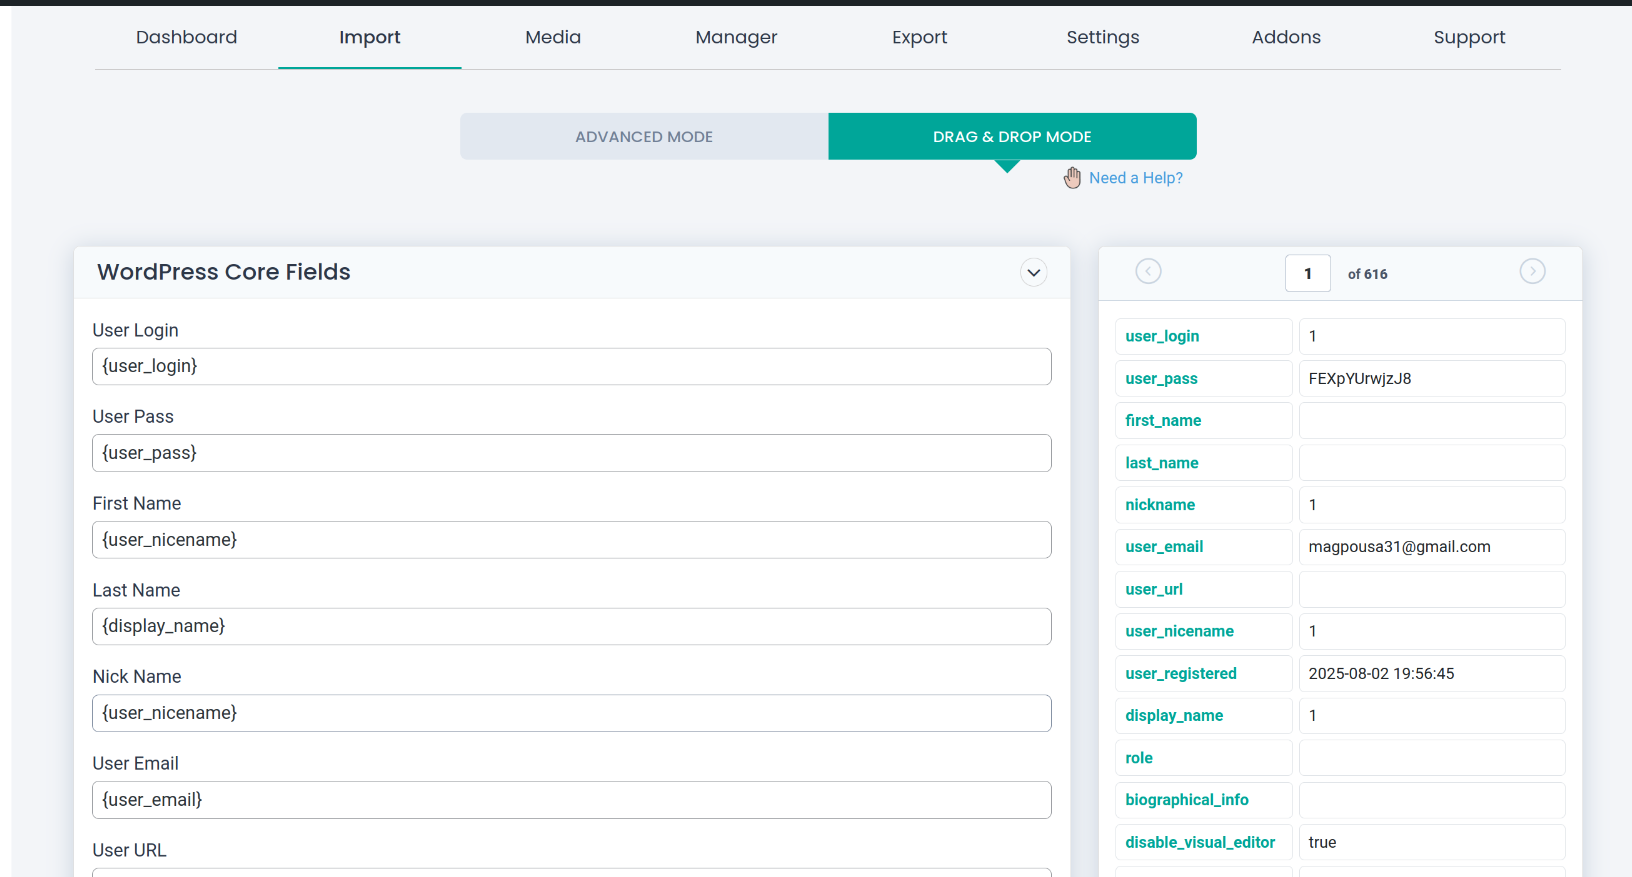Collapse the WordPress Core Fields section
Screen dimensions: 1632x877
1033,272
